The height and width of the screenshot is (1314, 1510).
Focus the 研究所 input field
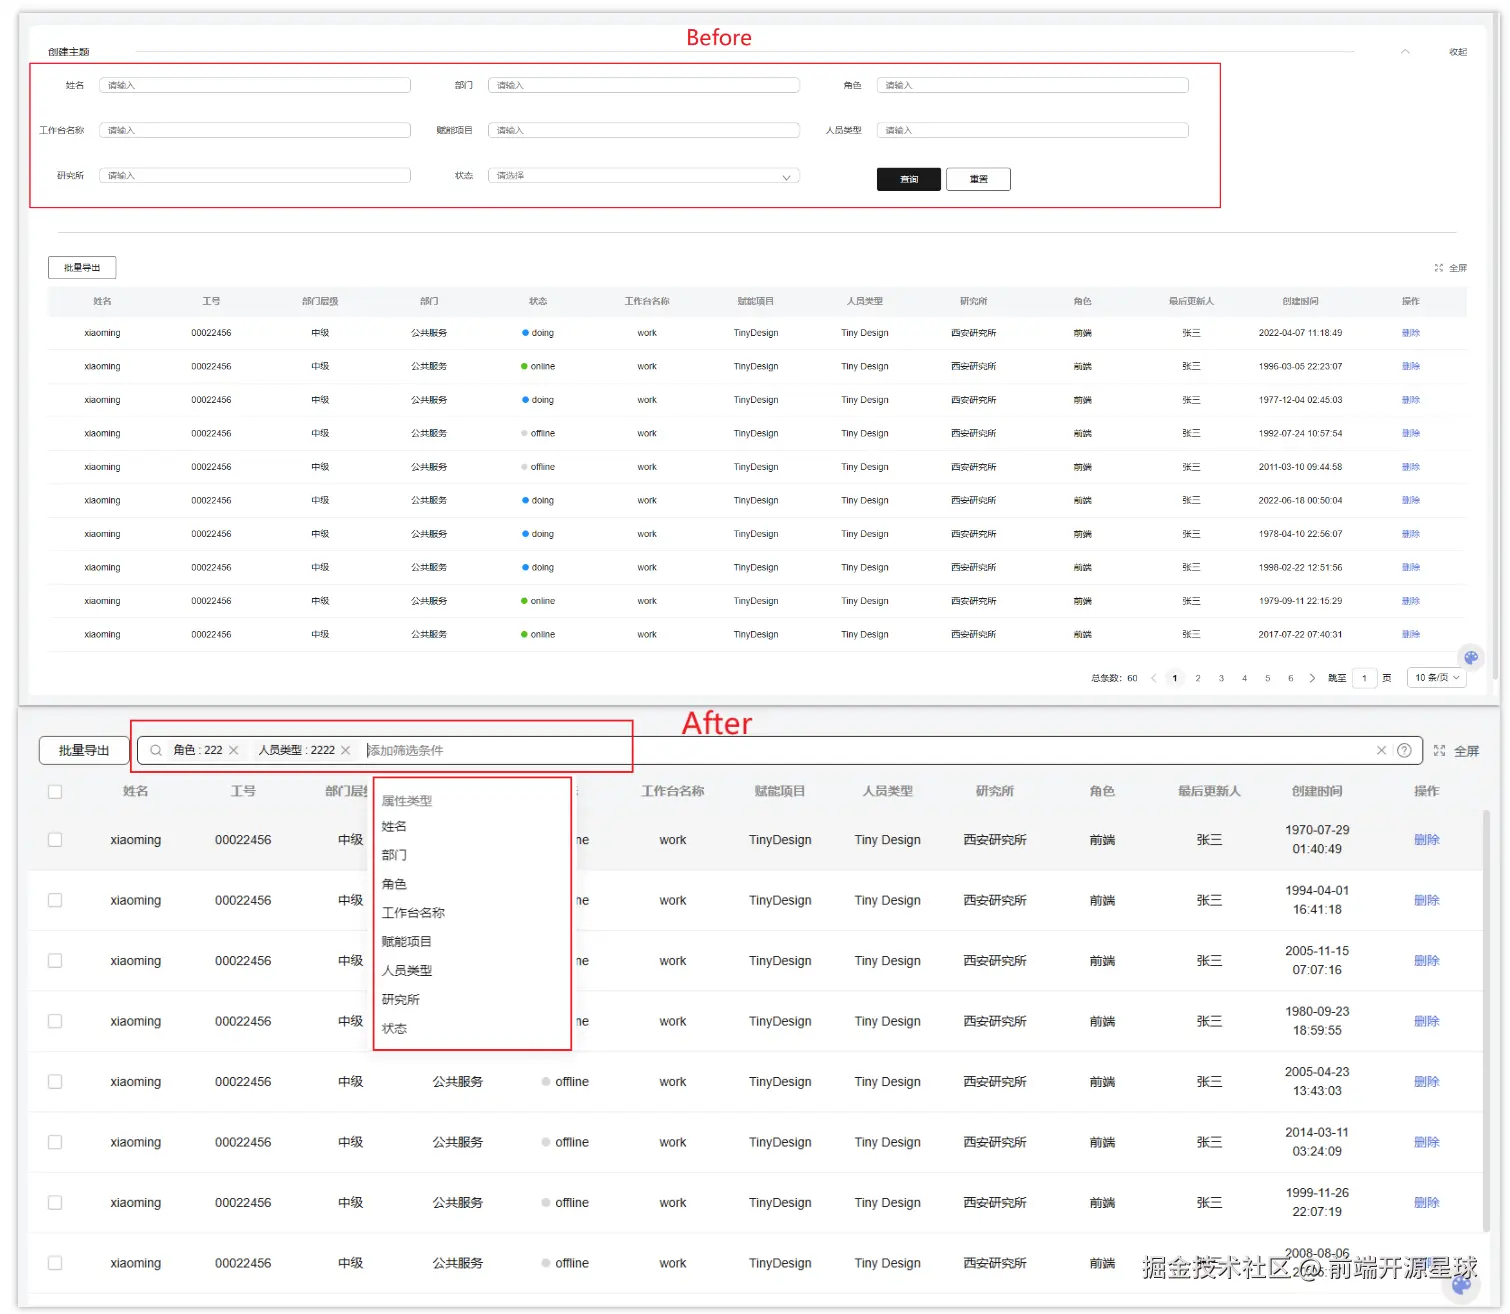255,176
